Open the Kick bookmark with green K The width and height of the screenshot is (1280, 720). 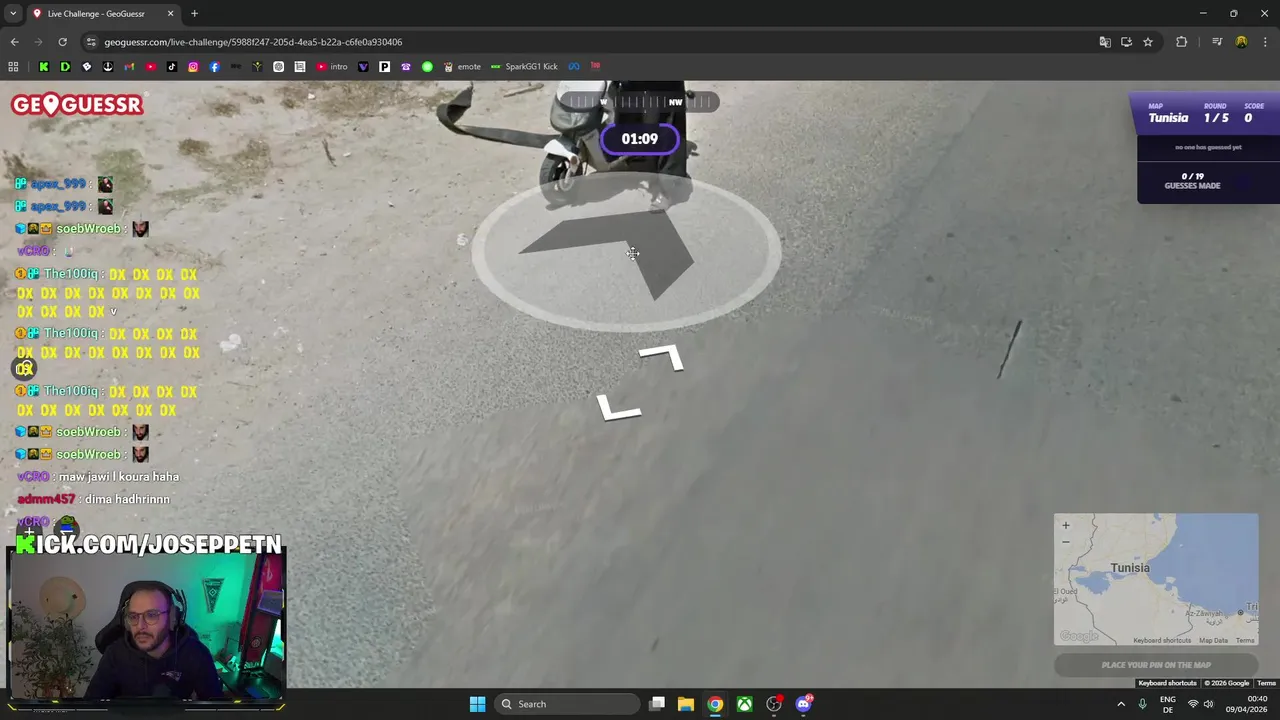click(44, 67)
